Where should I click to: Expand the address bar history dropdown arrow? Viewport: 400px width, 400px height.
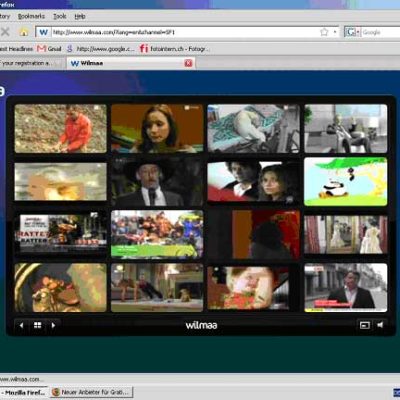(x=335, y=32)
